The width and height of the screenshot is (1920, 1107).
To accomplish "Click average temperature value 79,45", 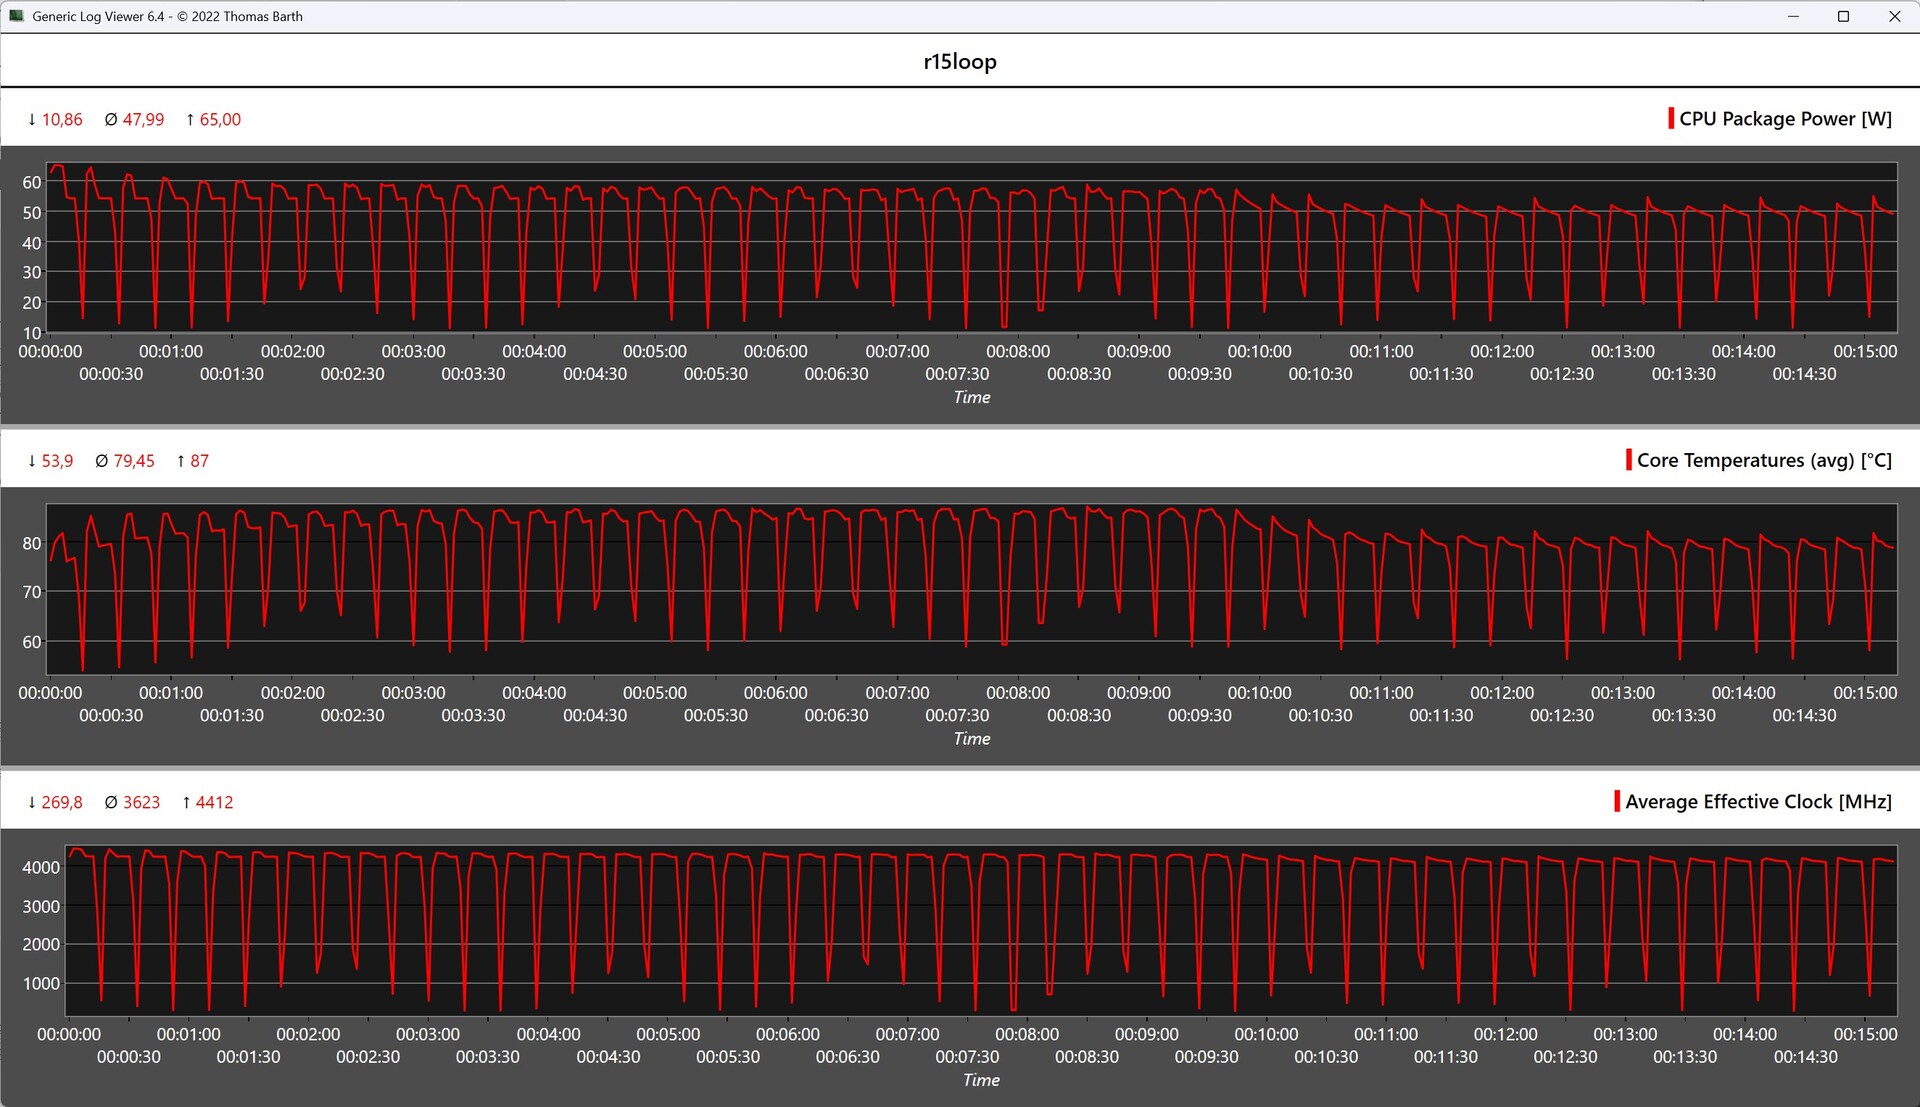I will coord(133,461).
